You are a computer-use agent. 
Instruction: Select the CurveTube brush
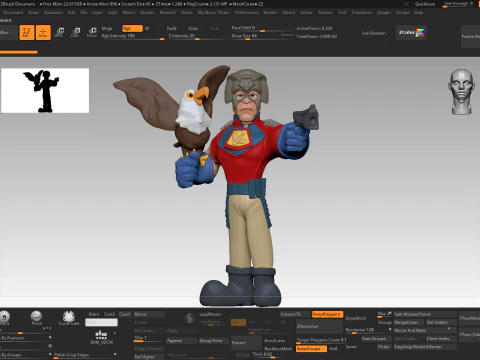69,318
